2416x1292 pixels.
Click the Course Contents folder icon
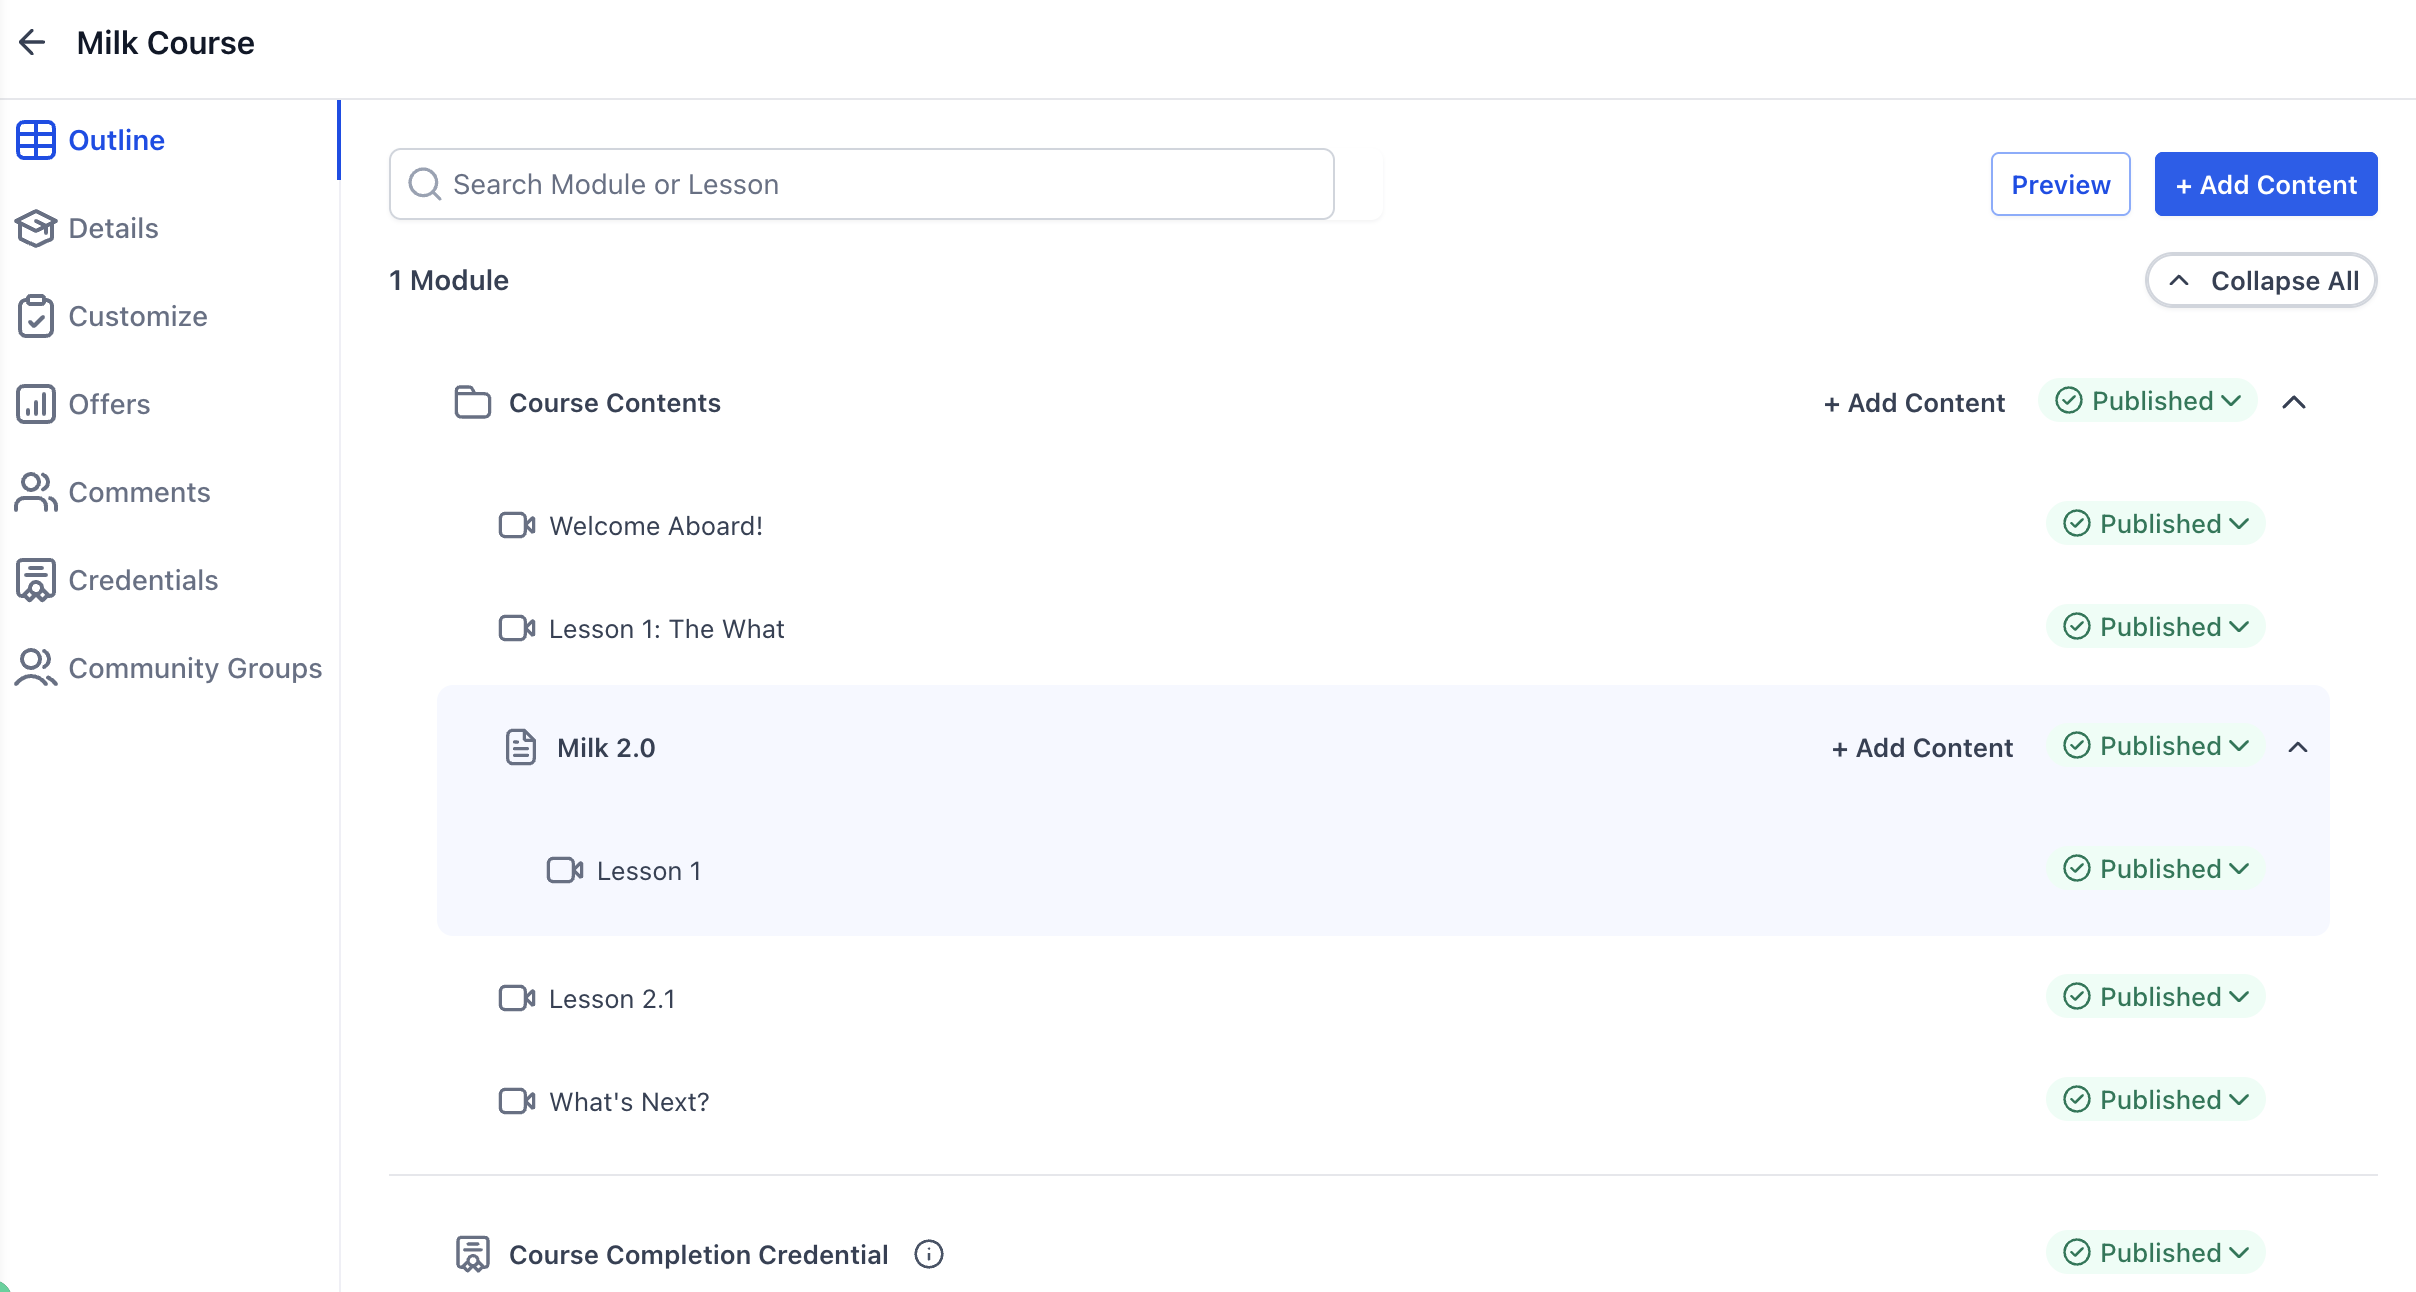[x=472, y=402]
